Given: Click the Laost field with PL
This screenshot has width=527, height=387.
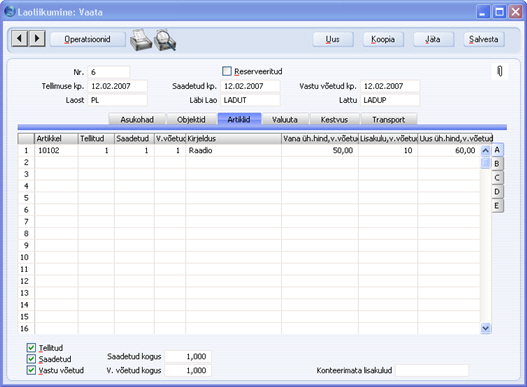Looking at the screenshot, I should (x=117, y=100).
